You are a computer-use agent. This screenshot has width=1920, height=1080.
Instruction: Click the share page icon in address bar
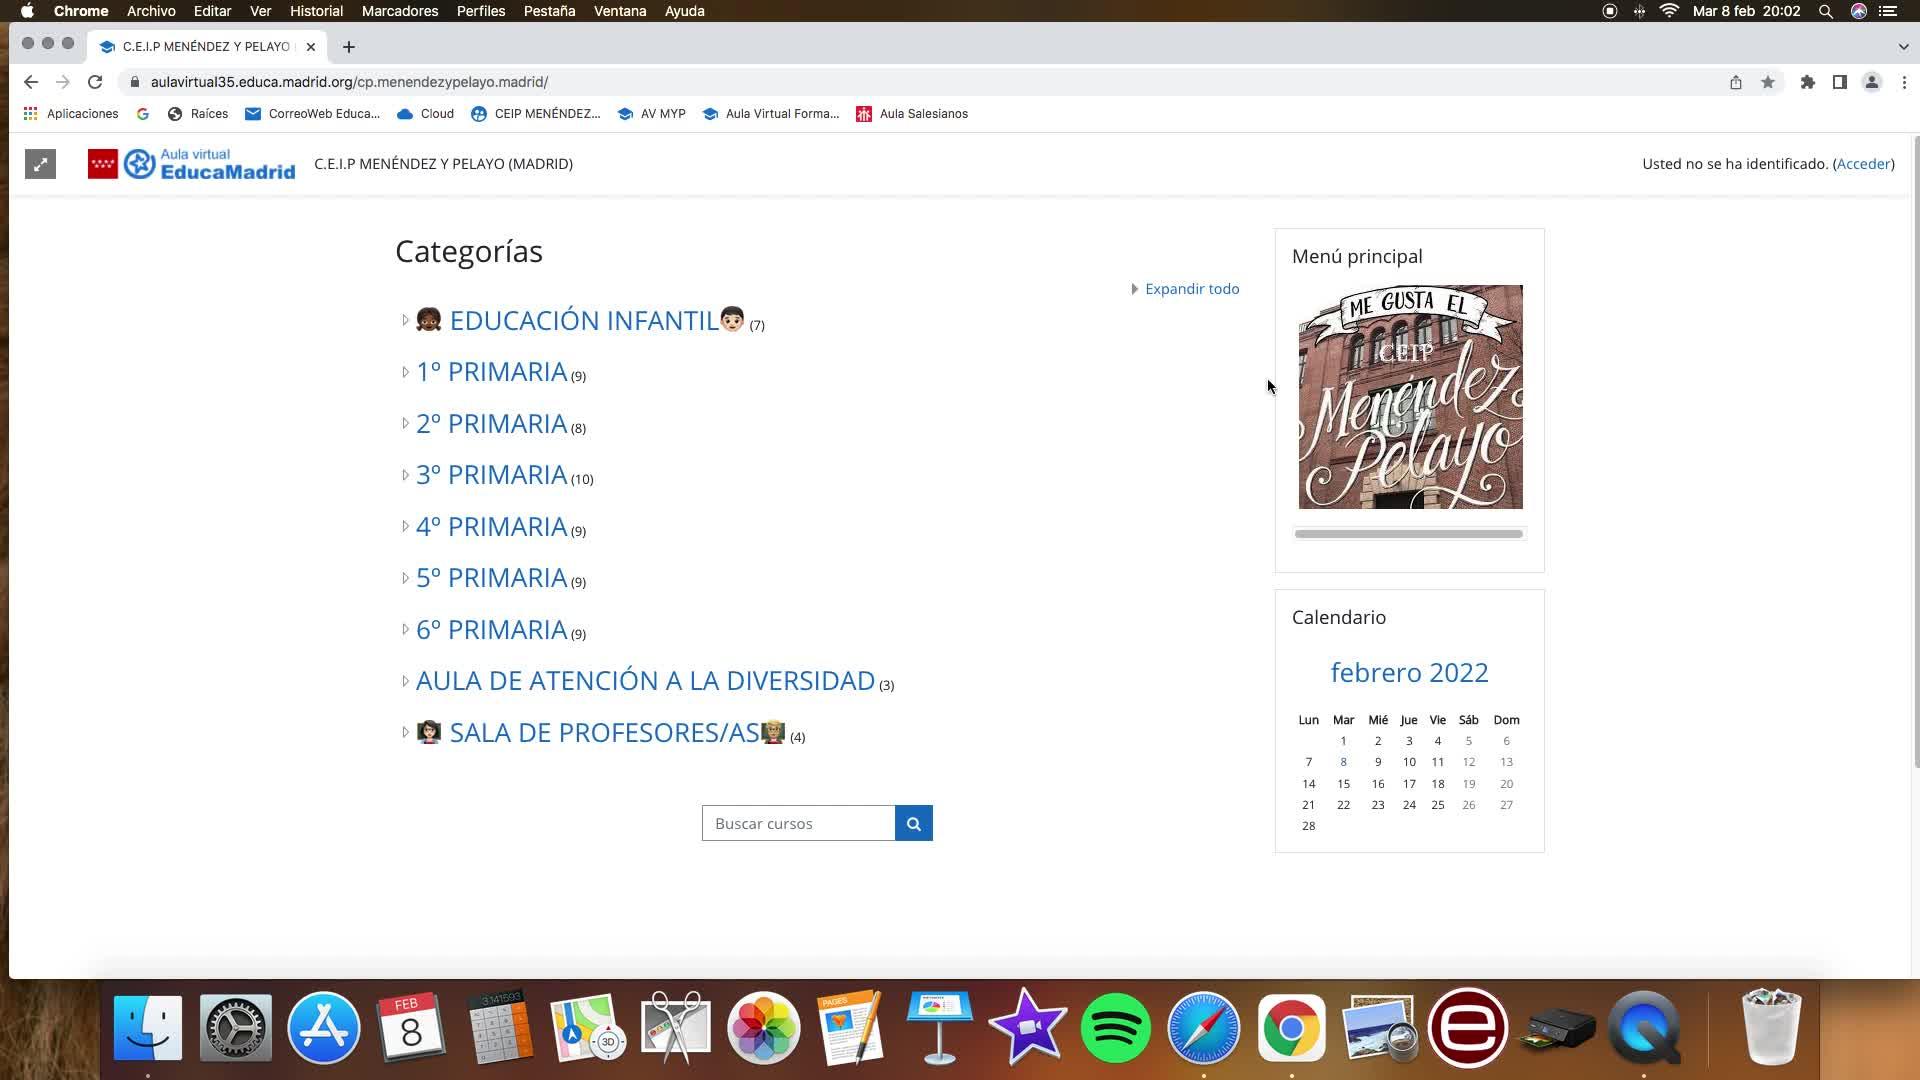[1736, 82]
